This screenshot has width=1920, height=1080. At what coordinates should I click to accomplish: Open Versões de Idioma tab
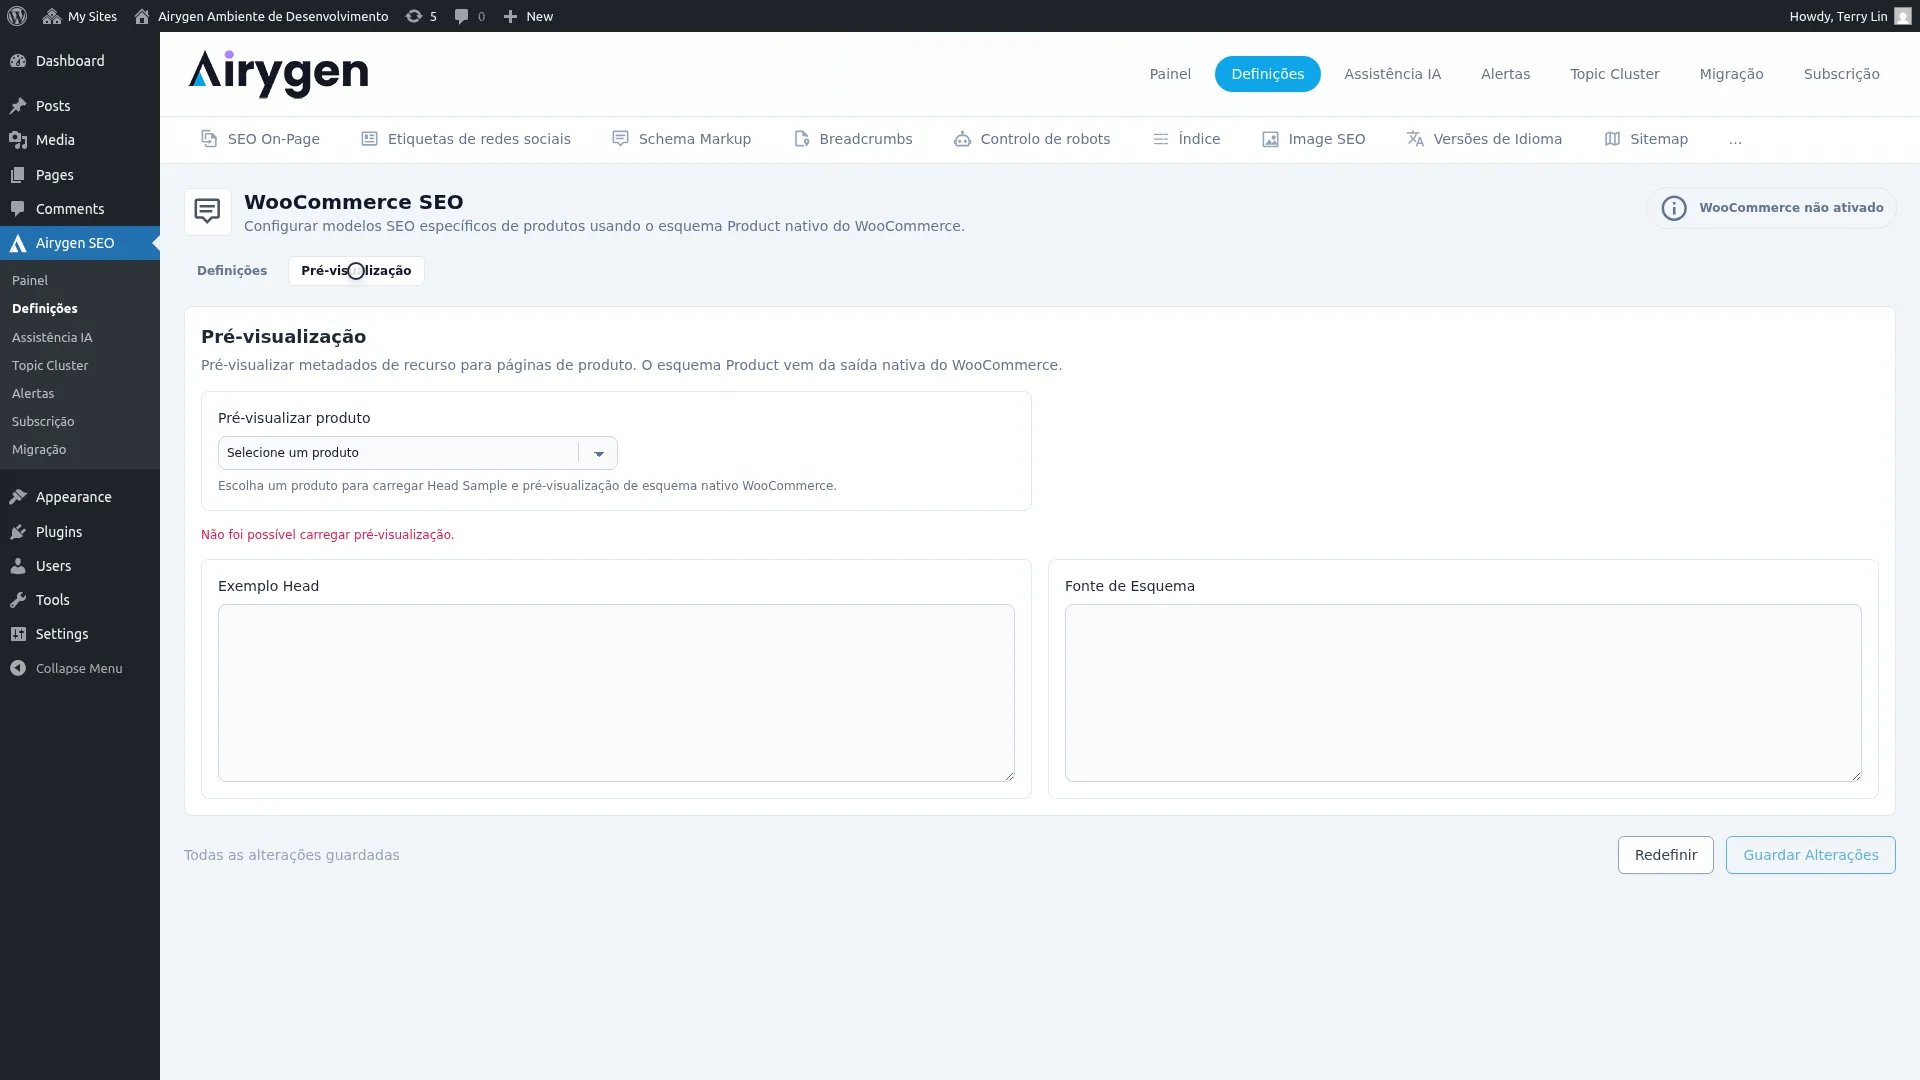click(1484, 139)
